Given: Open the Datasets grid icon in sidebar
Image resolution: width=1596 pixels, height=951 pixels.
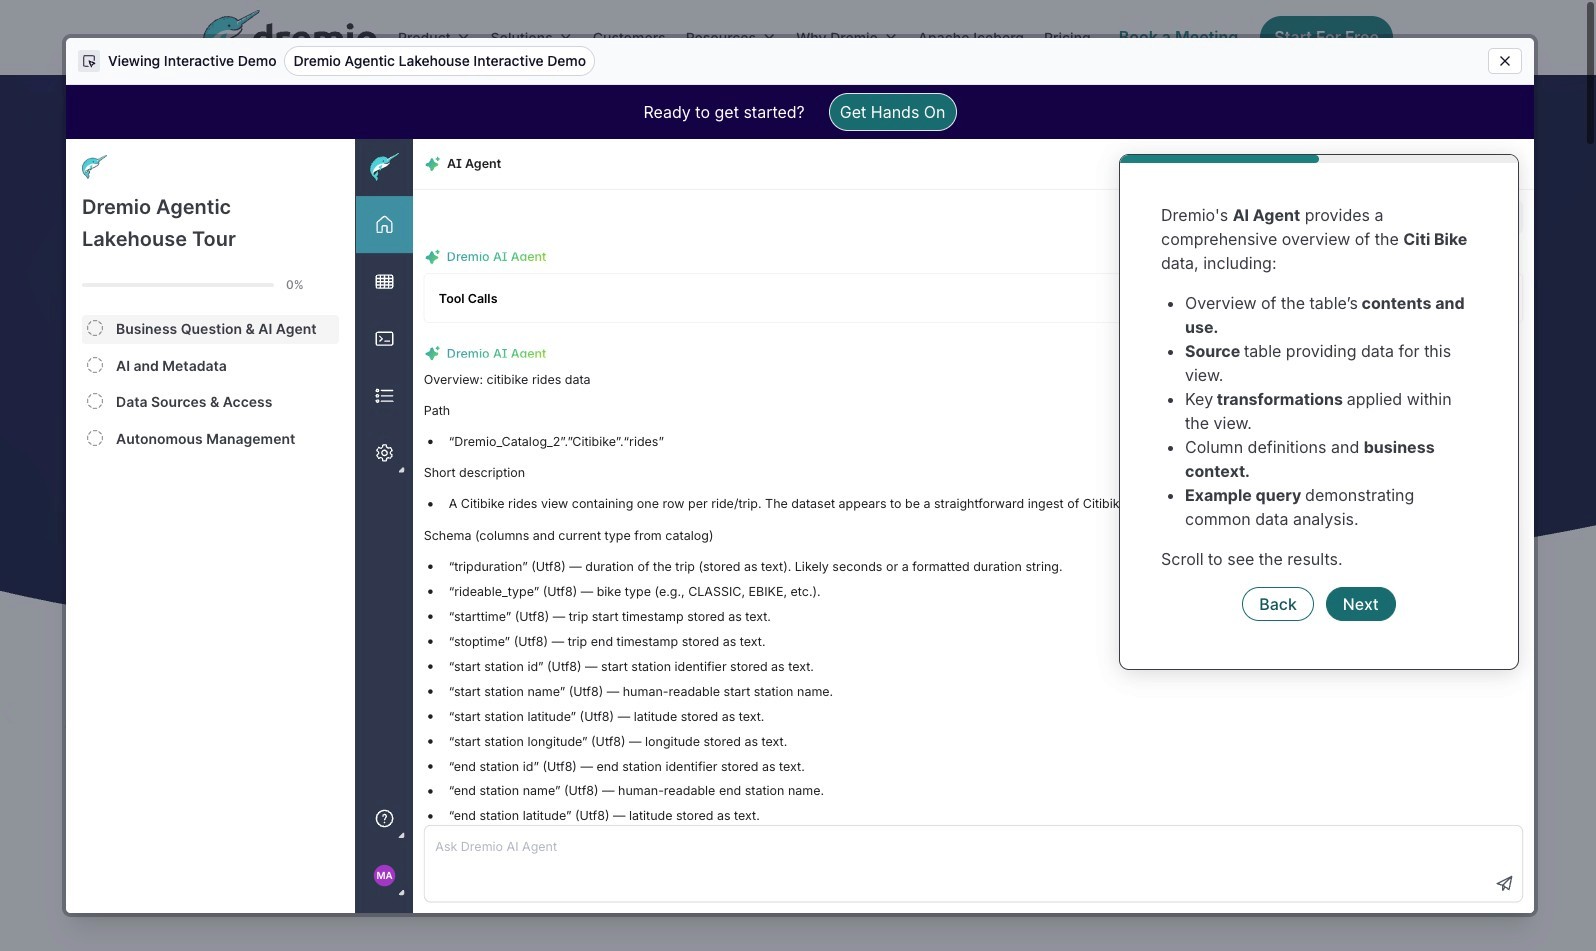Looking at the screenshot, I should (384, 282).
